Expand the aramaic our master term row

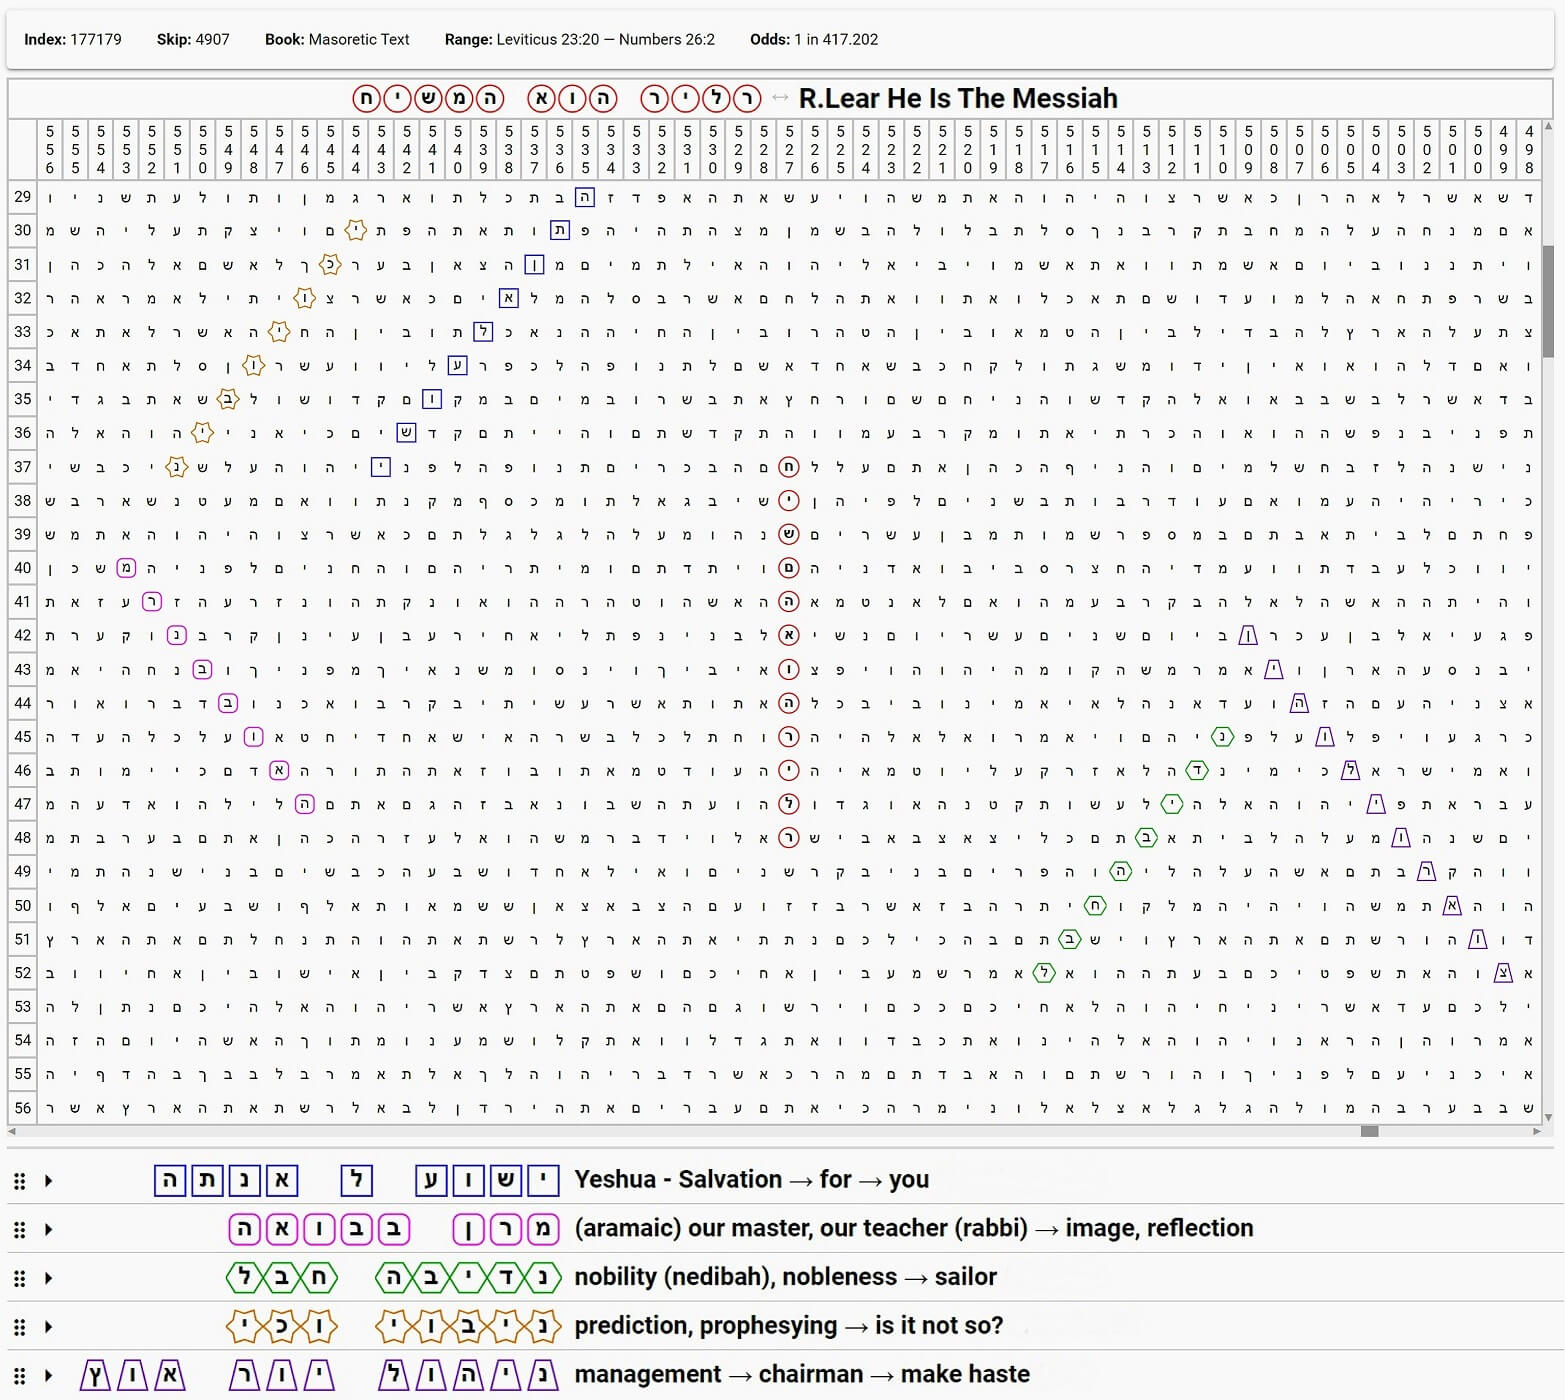point(48,1229)
